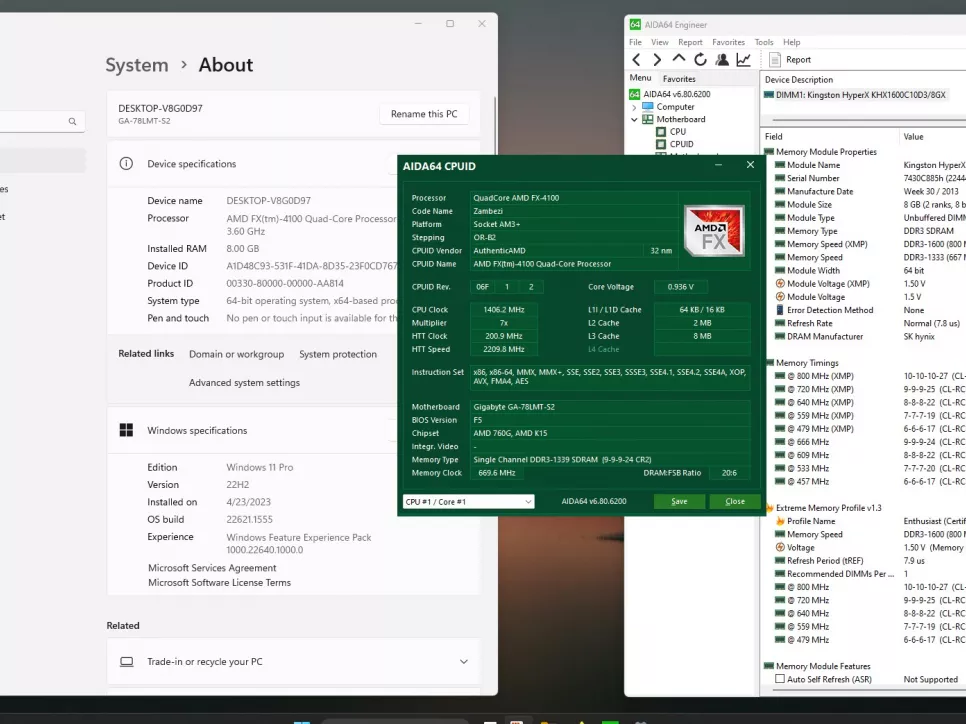
Task: Open the CPU #1 / Core #1 dropdown
Action: click(468, 502)
